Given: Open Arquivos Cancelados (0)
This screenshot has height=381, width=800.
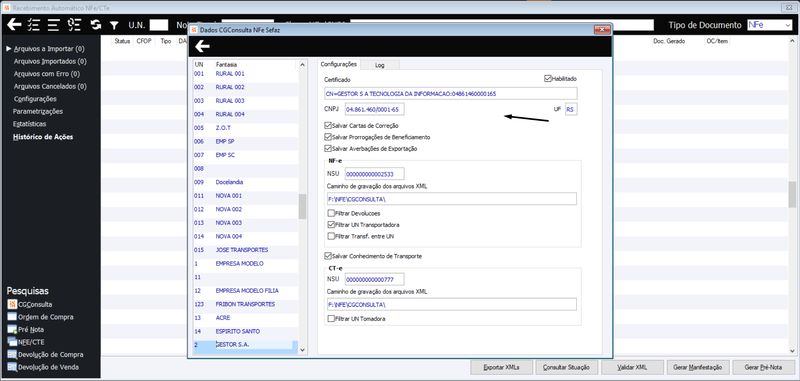Looking at the screenshot, I should [x=50, y=86].
